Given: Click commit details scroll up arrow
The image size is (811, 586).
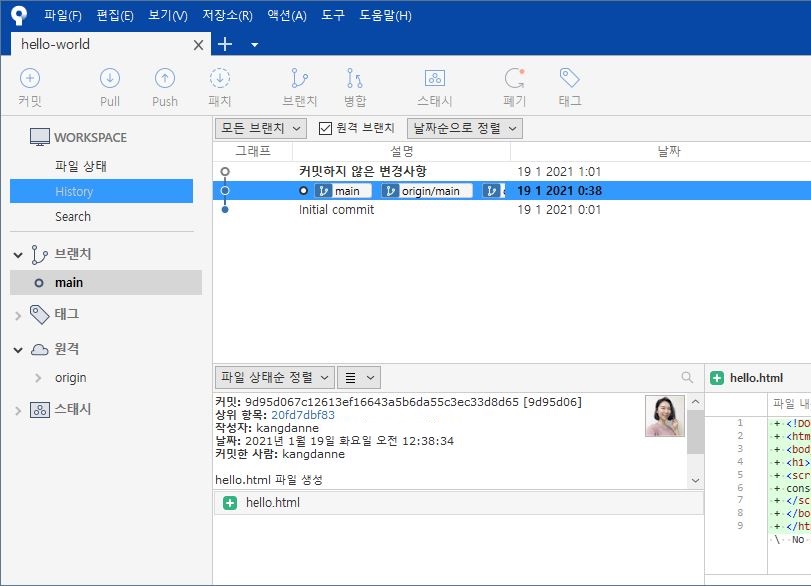Looking at the screenshot, I should coord(696,401).
